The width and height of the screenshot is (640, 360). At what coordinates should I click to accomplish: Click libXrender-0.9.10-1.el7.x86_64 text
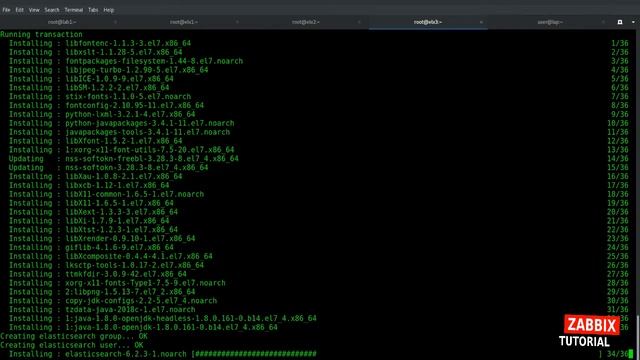tap(130, 239)
